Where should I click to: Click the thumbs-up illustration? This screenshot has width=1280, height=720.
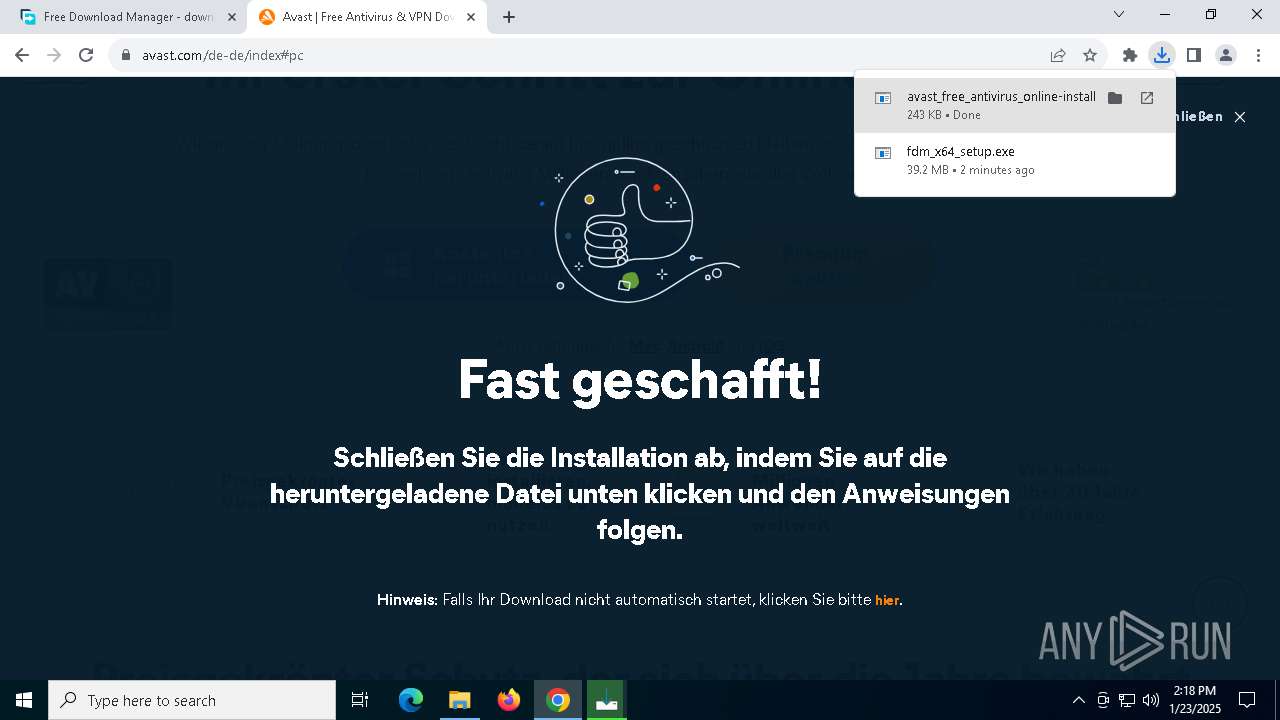click(640, 230)
